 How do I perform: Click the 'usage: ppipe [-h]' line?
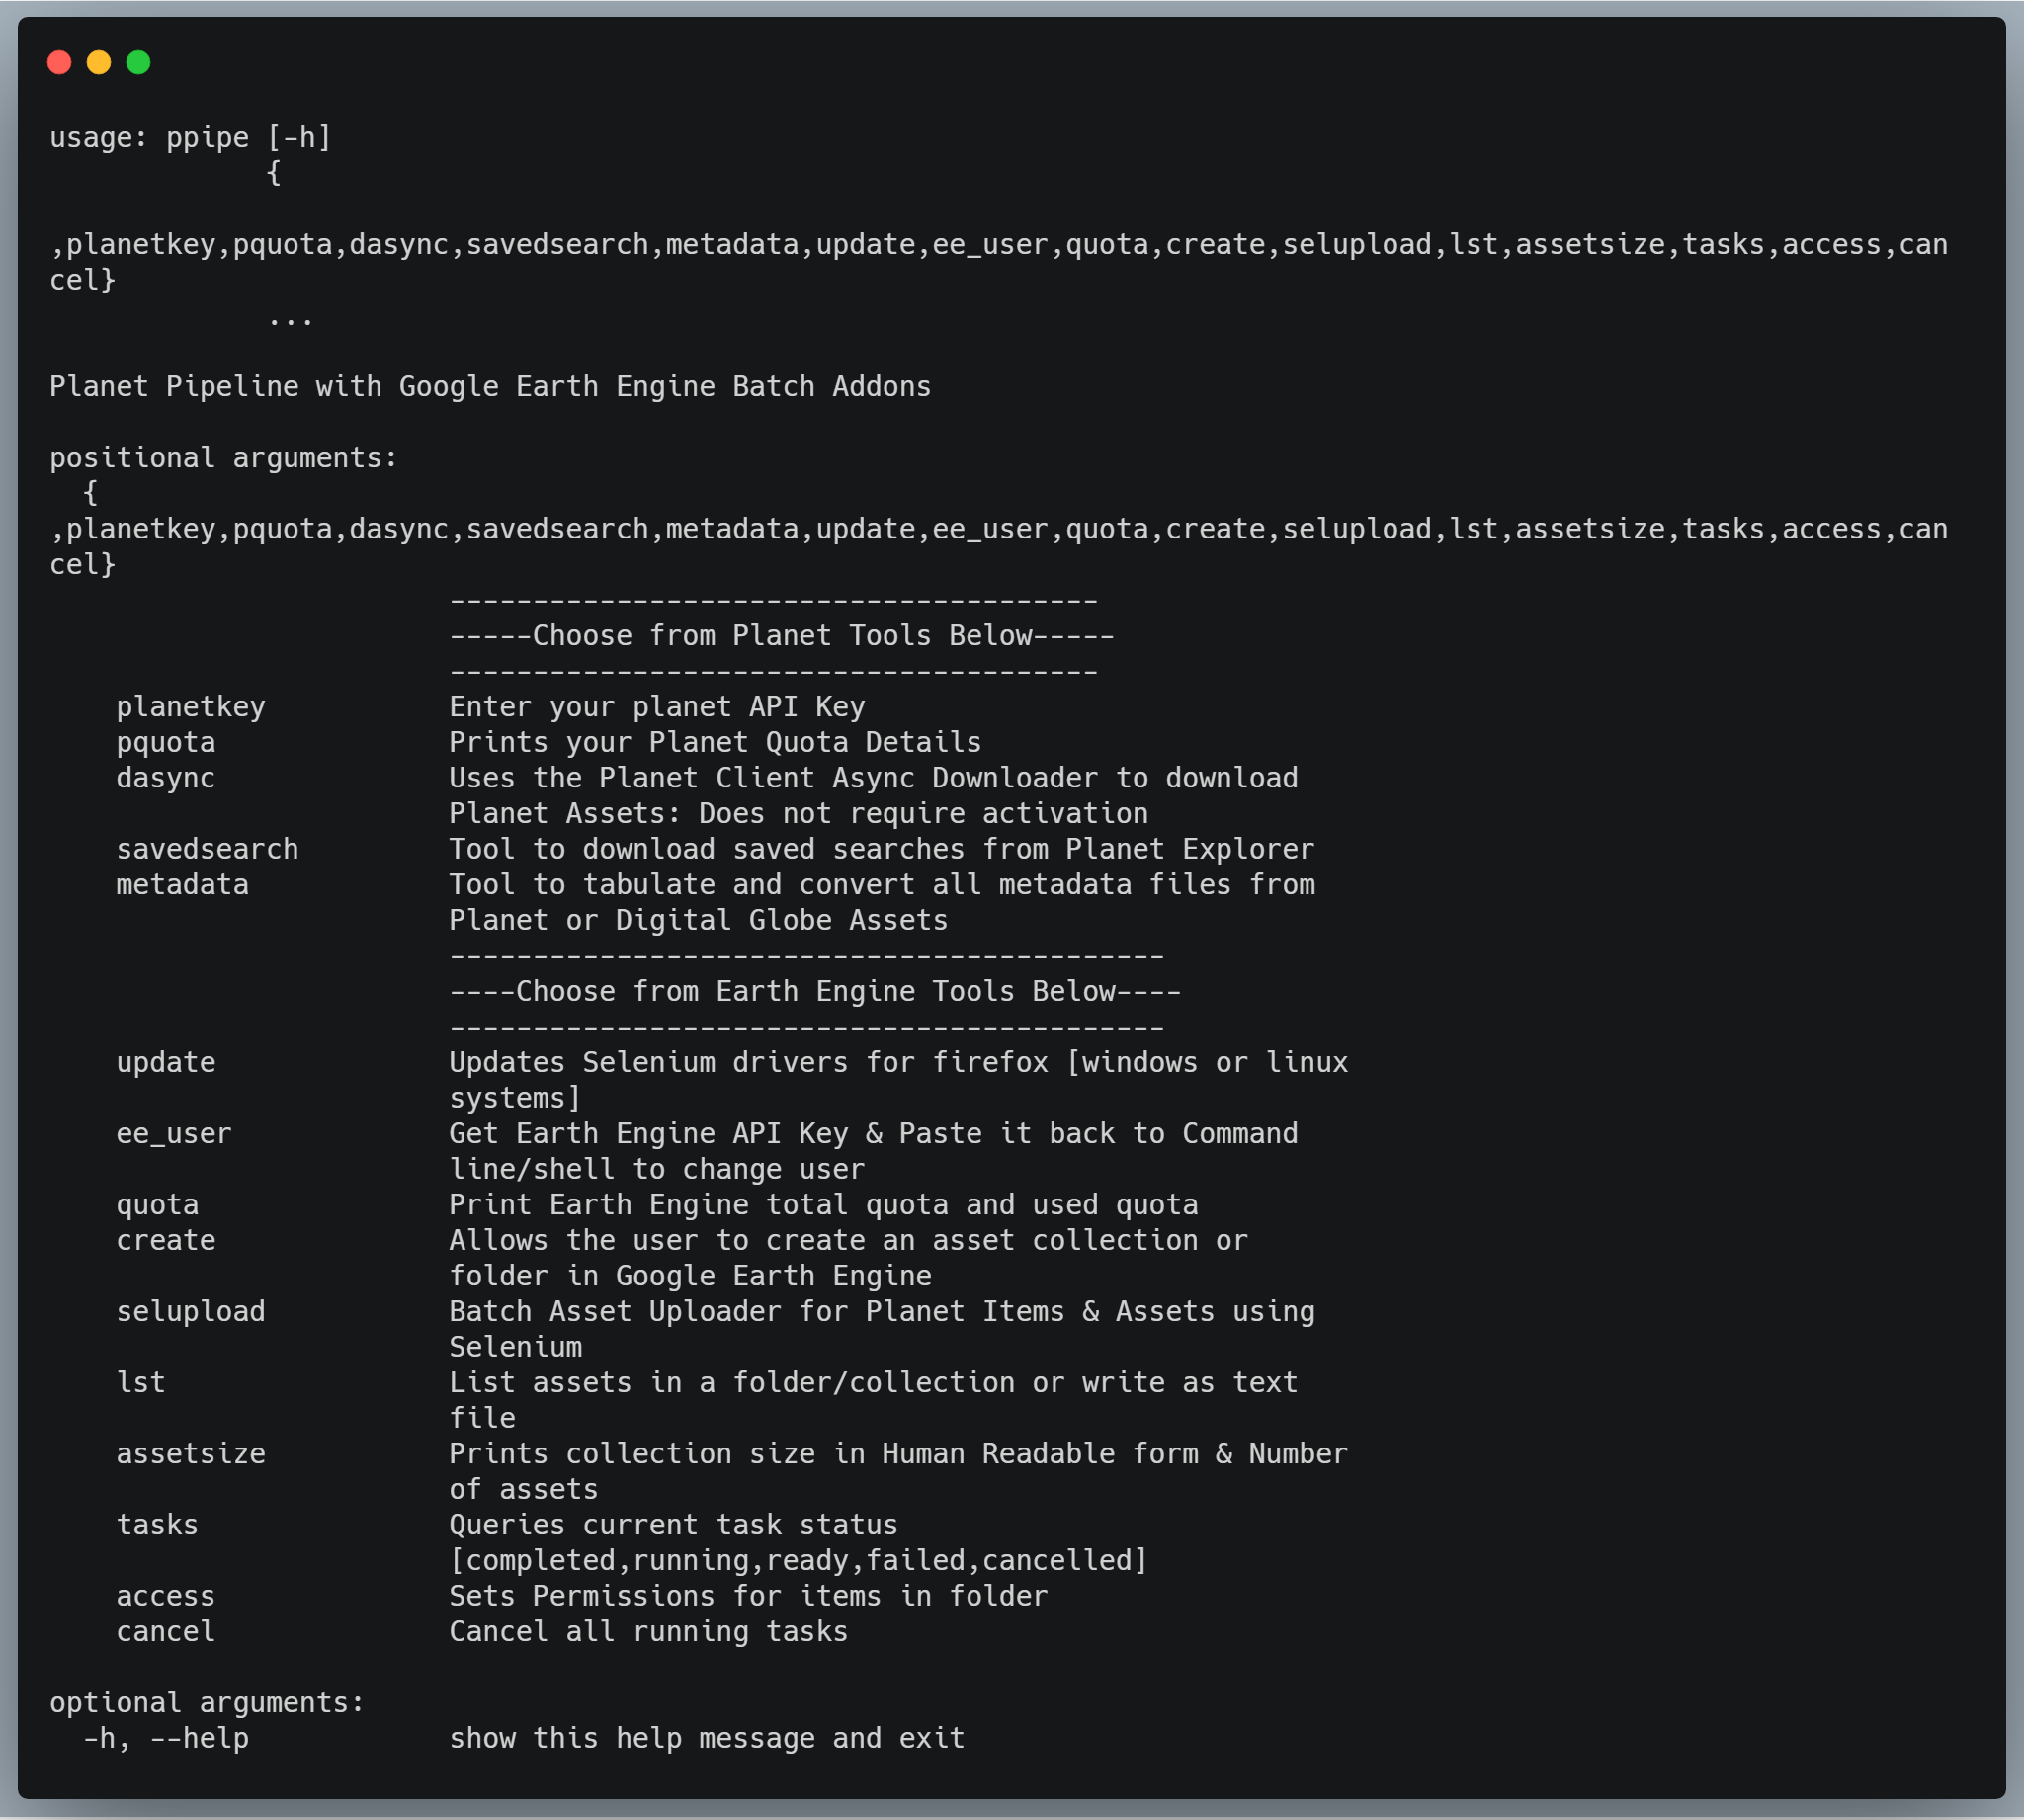tap(190, 138)
